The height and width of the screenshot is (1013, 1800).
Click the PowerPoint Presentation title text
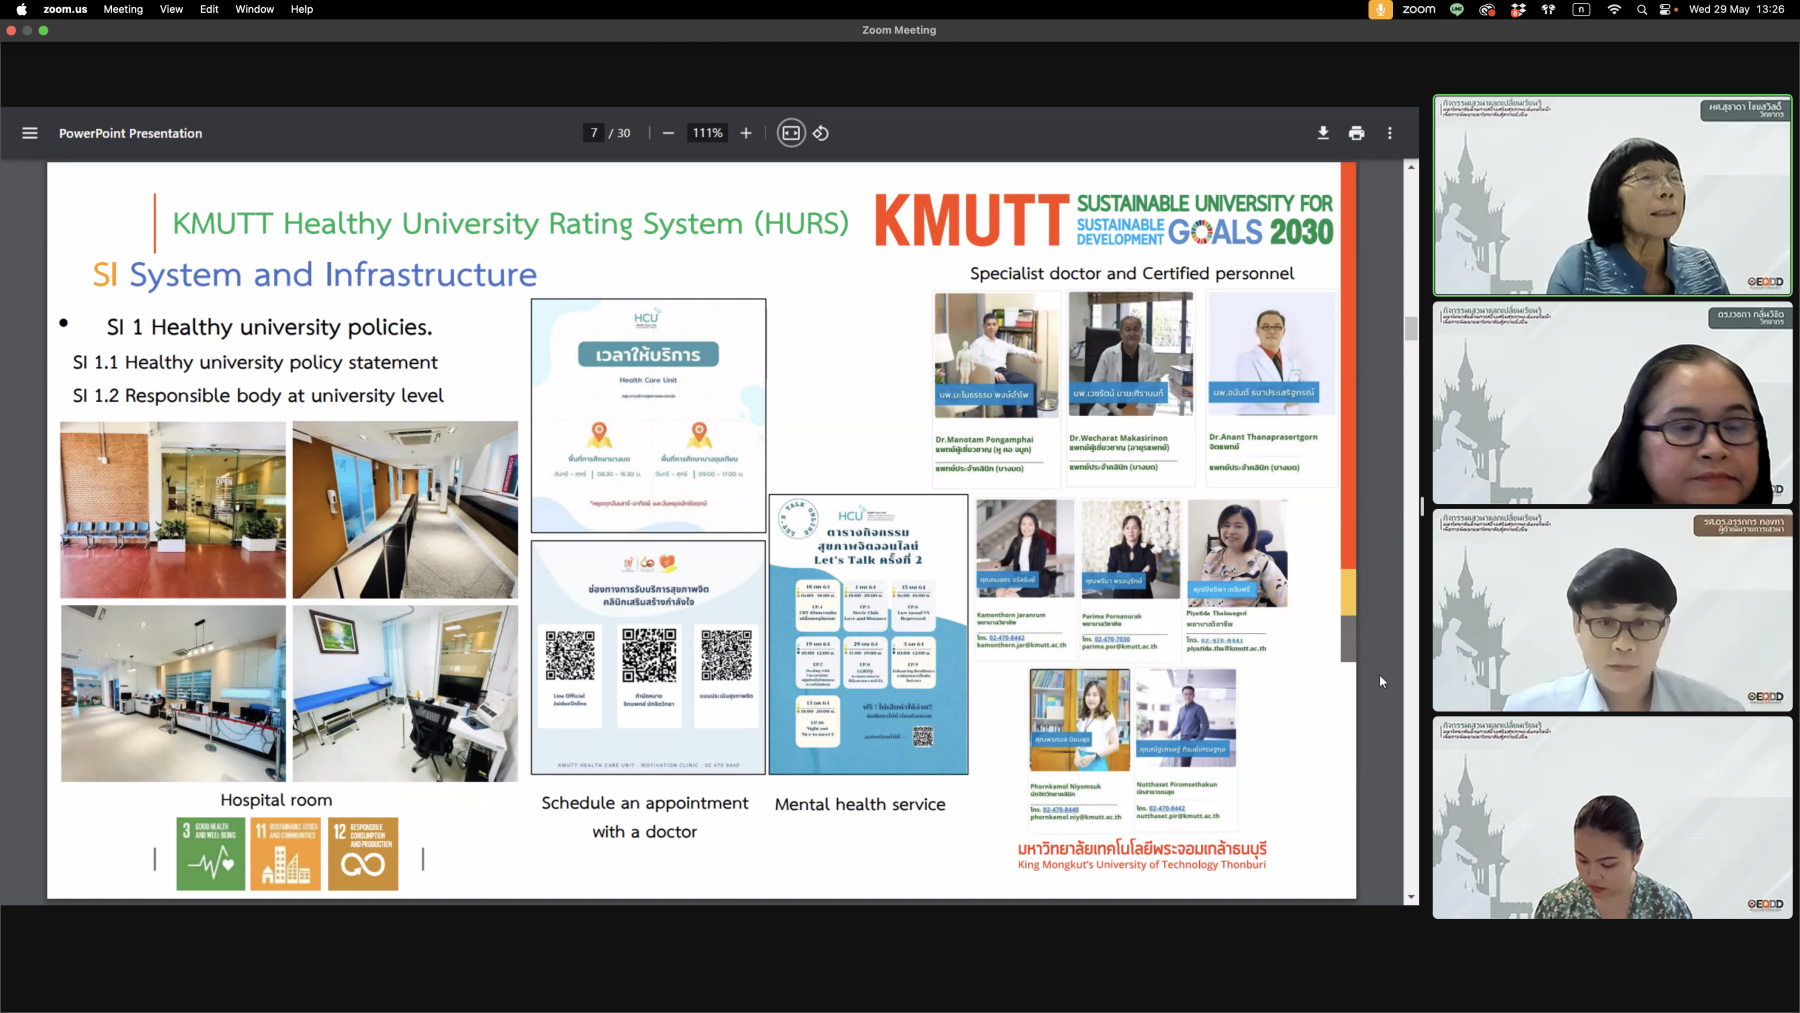(130, 133)
